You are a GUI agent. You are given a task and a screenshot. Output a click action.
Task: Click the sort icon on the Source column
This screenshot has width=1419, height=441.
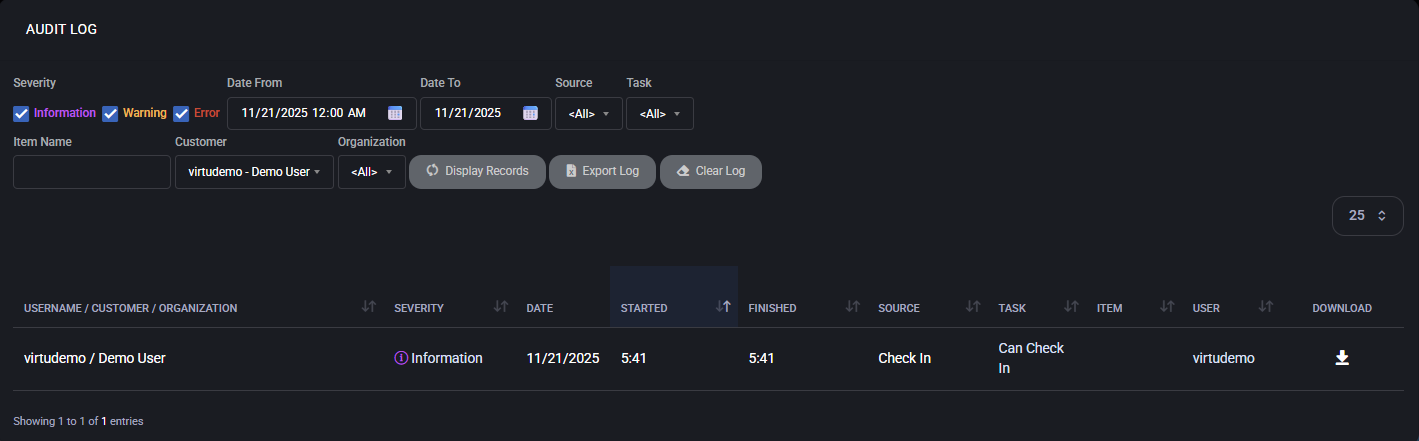(973, 307)
